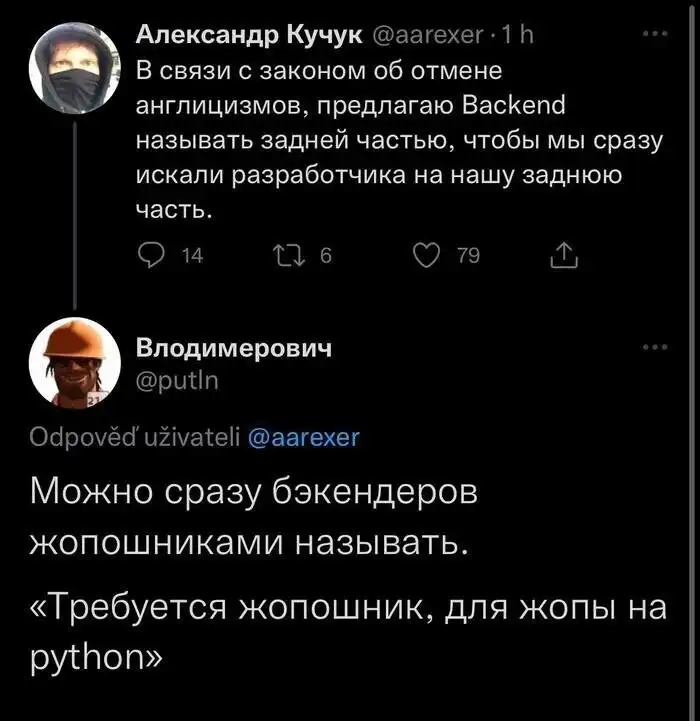
Task: Click the share icon under the tweet
Action: click(563, 257)
